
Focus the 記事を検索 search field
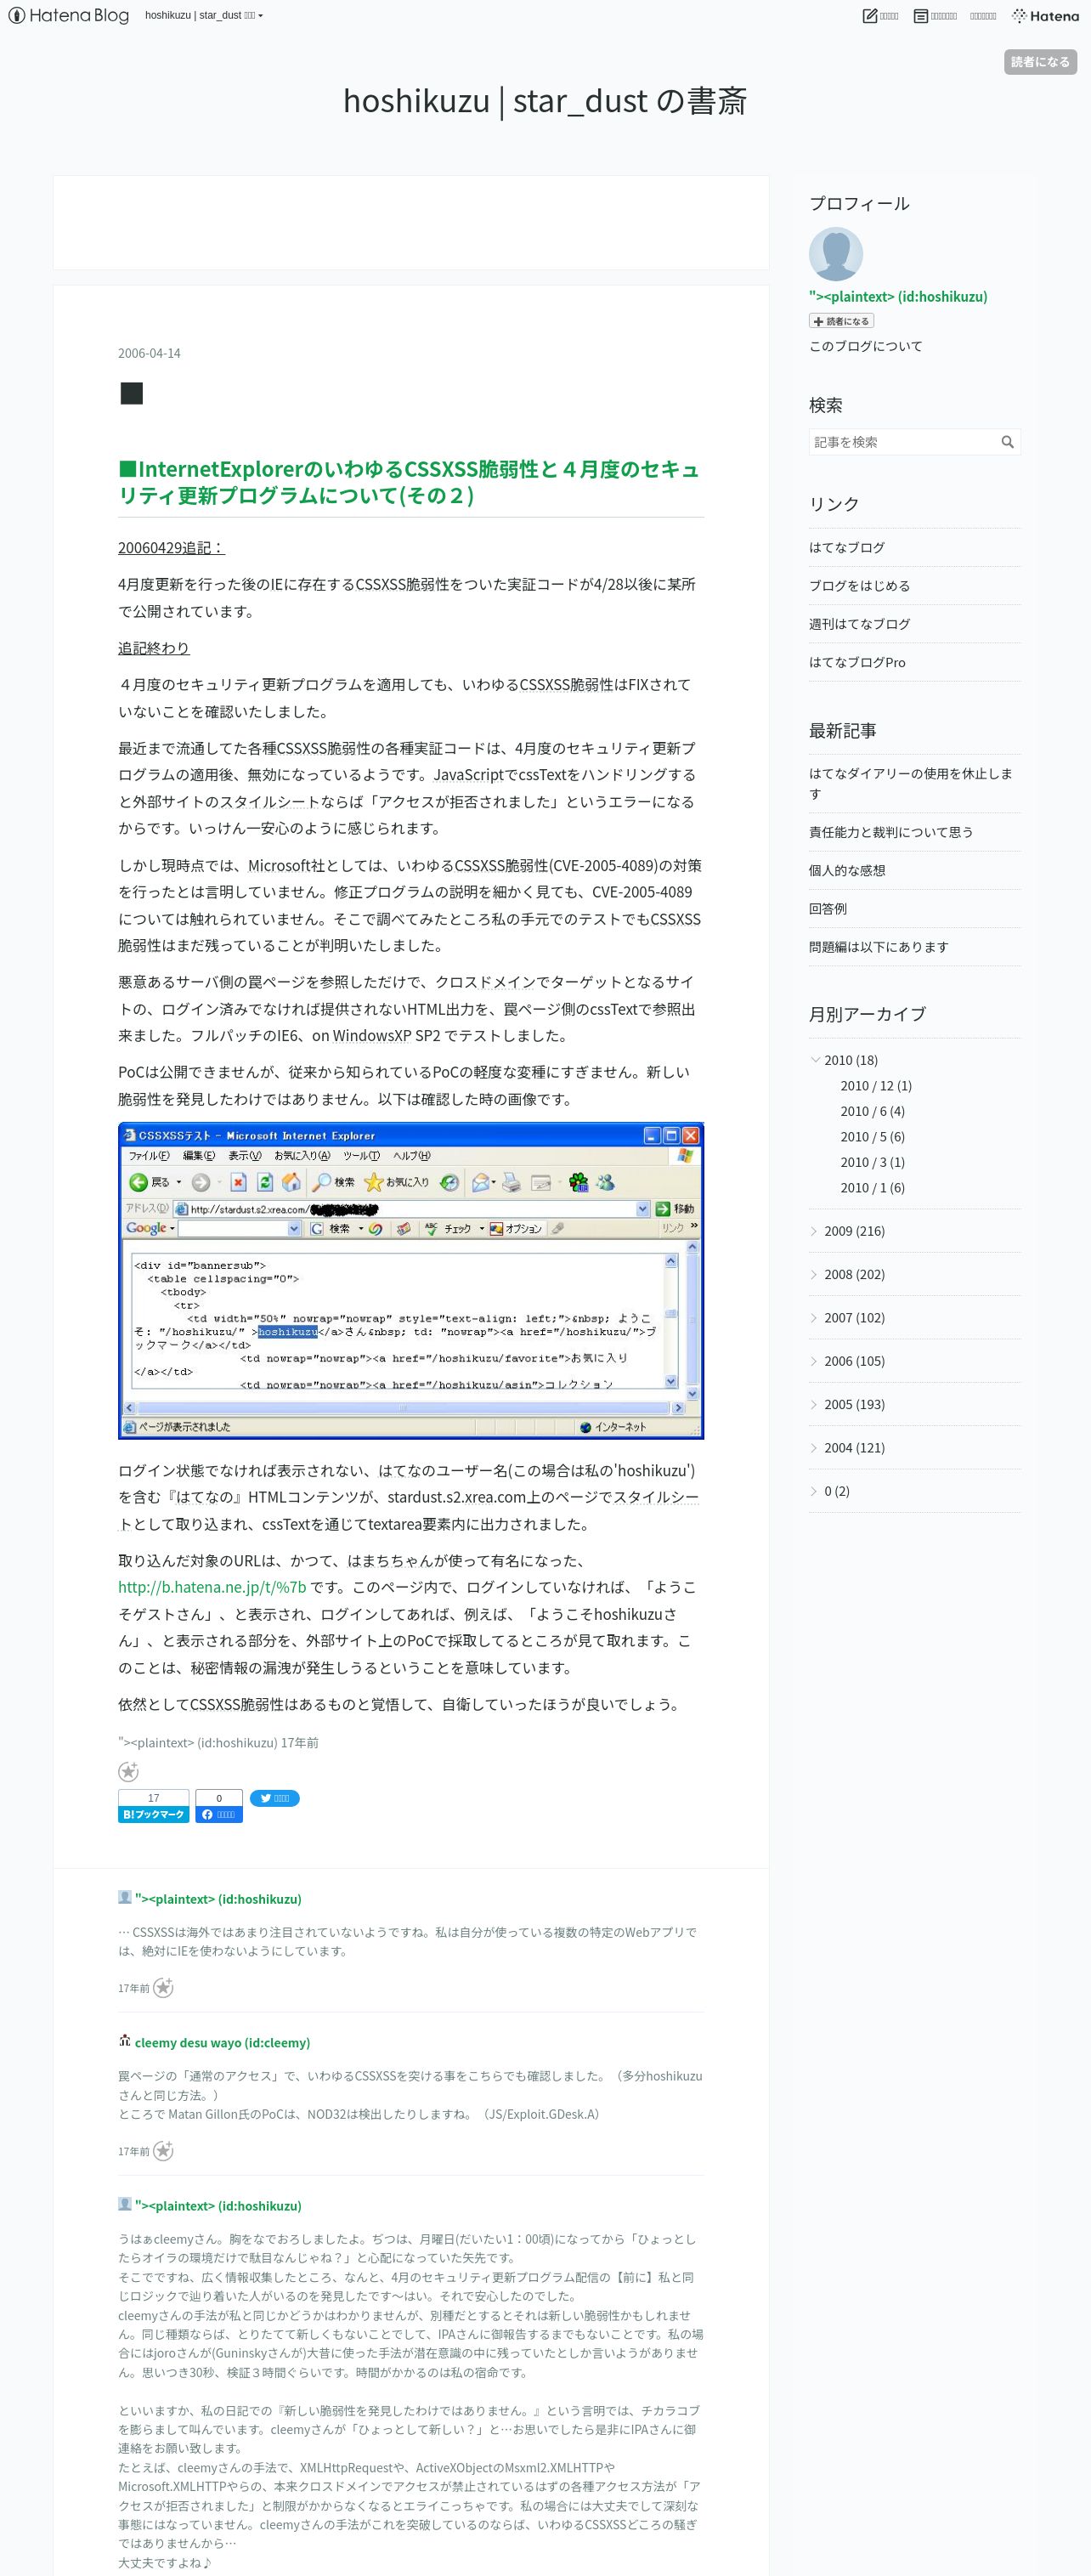click(x=903, y=442)
